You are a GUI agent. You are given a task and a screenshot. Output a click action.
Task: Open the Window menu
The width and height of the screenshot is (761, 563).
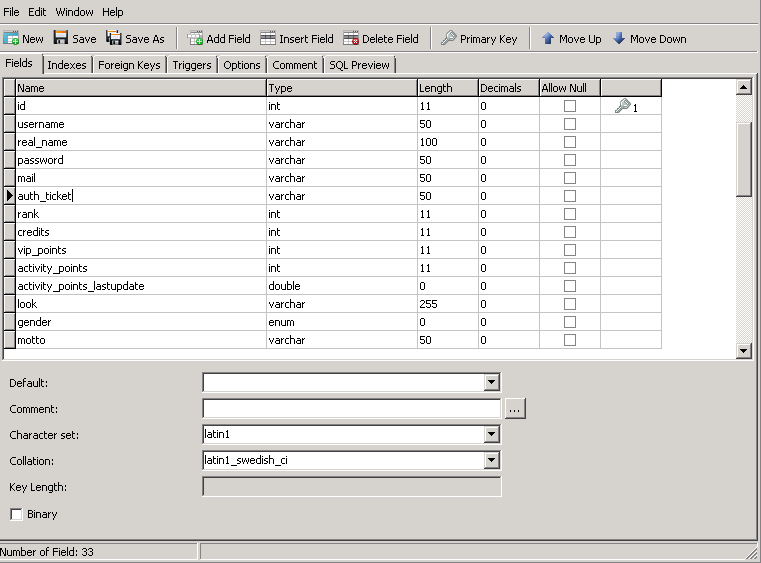tap(74, 12)
